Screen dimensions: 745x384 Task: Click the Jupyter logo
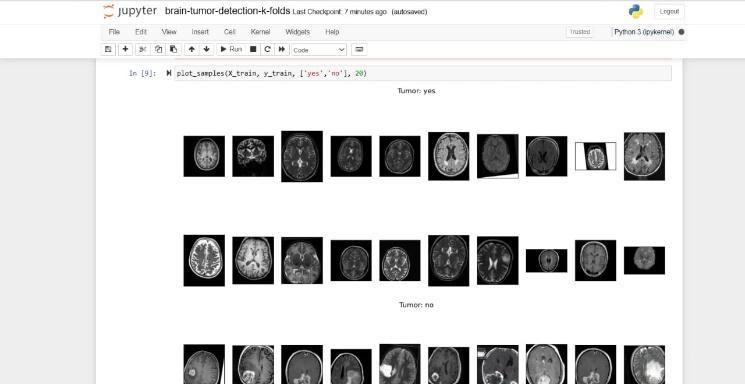pos(130,11)
